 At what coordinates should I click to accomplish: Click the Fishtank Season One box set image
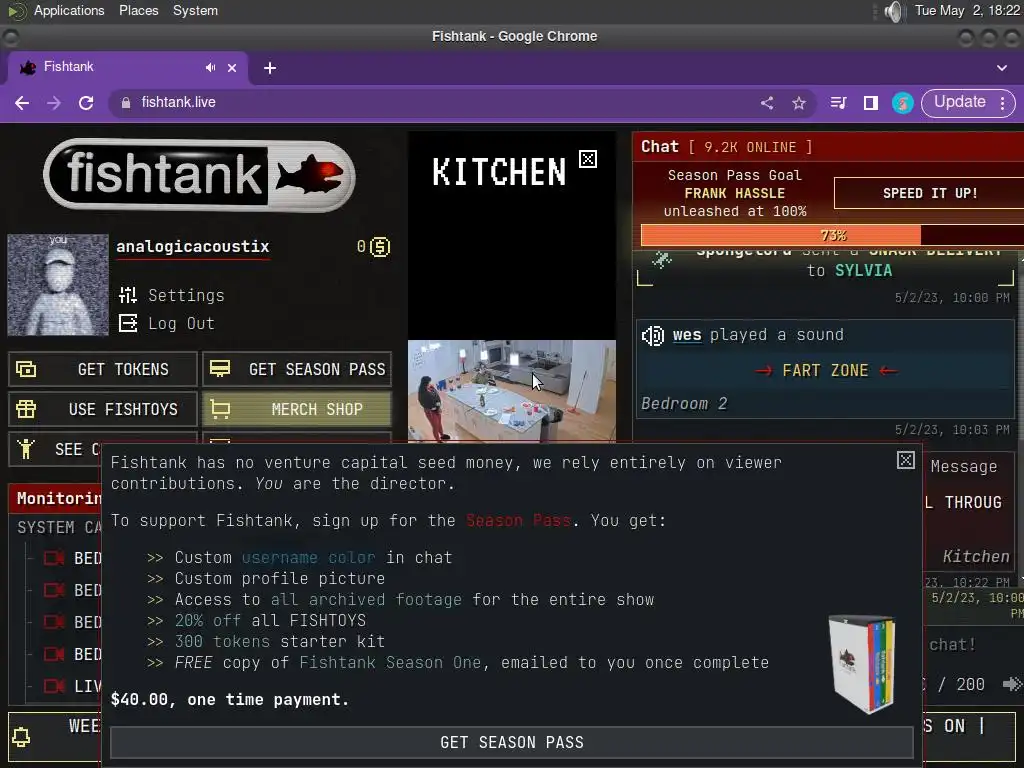point(862,664)
